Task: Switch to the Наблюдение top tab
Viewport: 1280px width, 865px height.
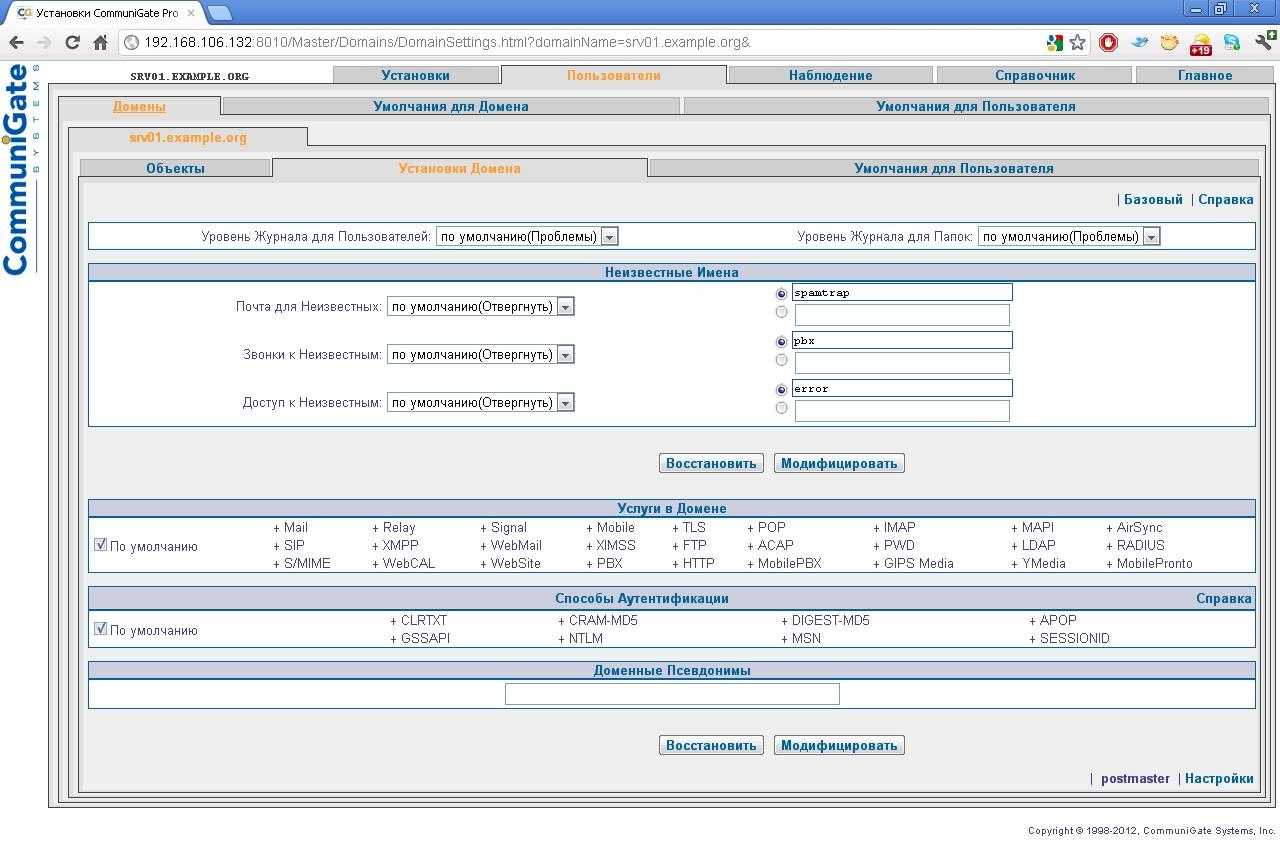Action: (x=830, y=75)
